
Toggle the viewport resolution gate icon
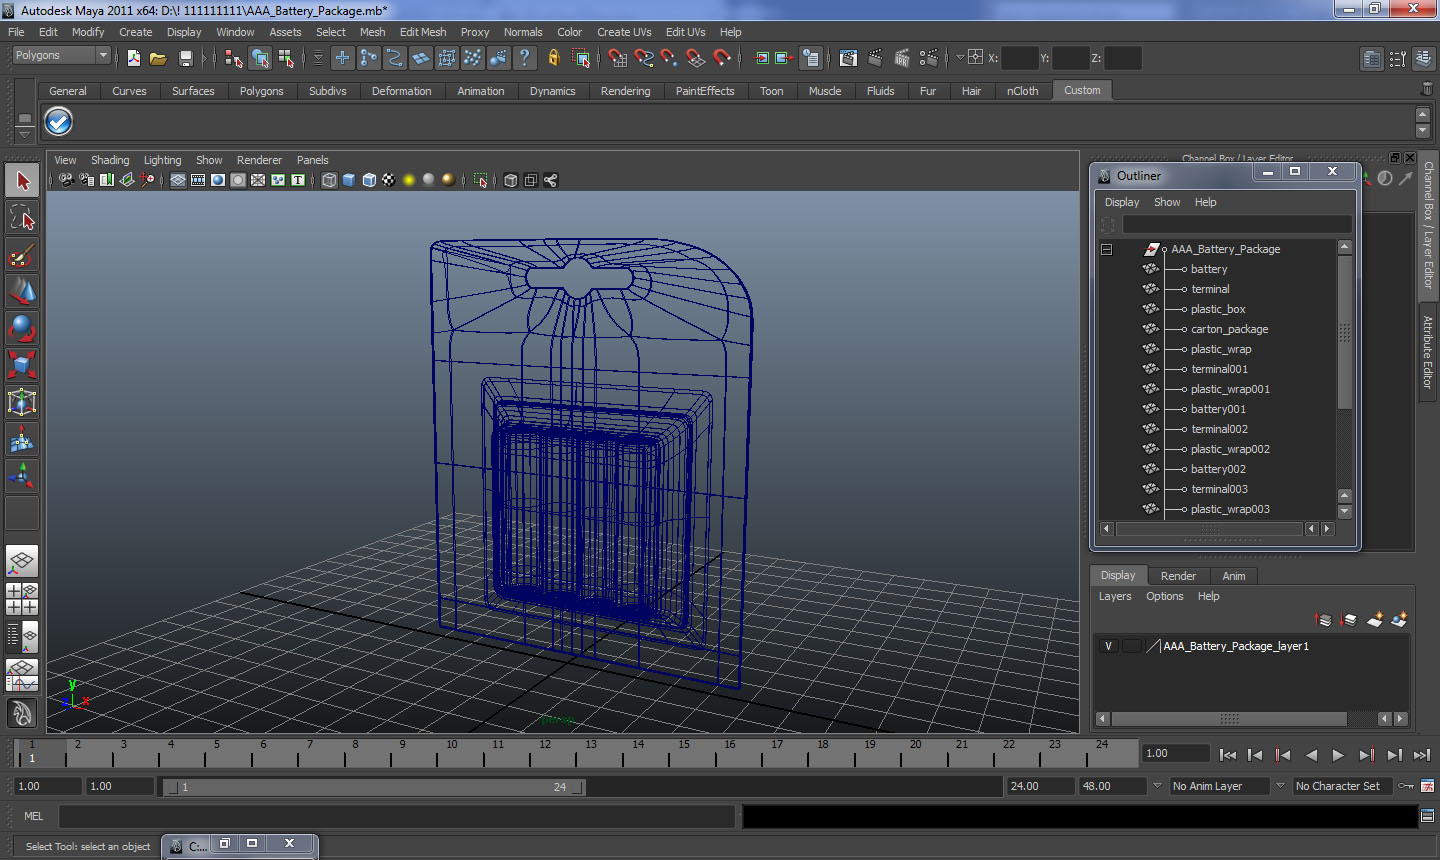click(x=218, y=180)
